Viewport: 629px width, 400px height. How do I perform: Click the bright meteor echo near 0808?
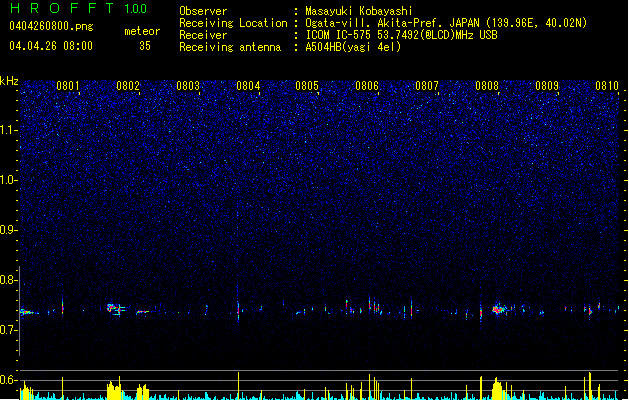(498, 309)
